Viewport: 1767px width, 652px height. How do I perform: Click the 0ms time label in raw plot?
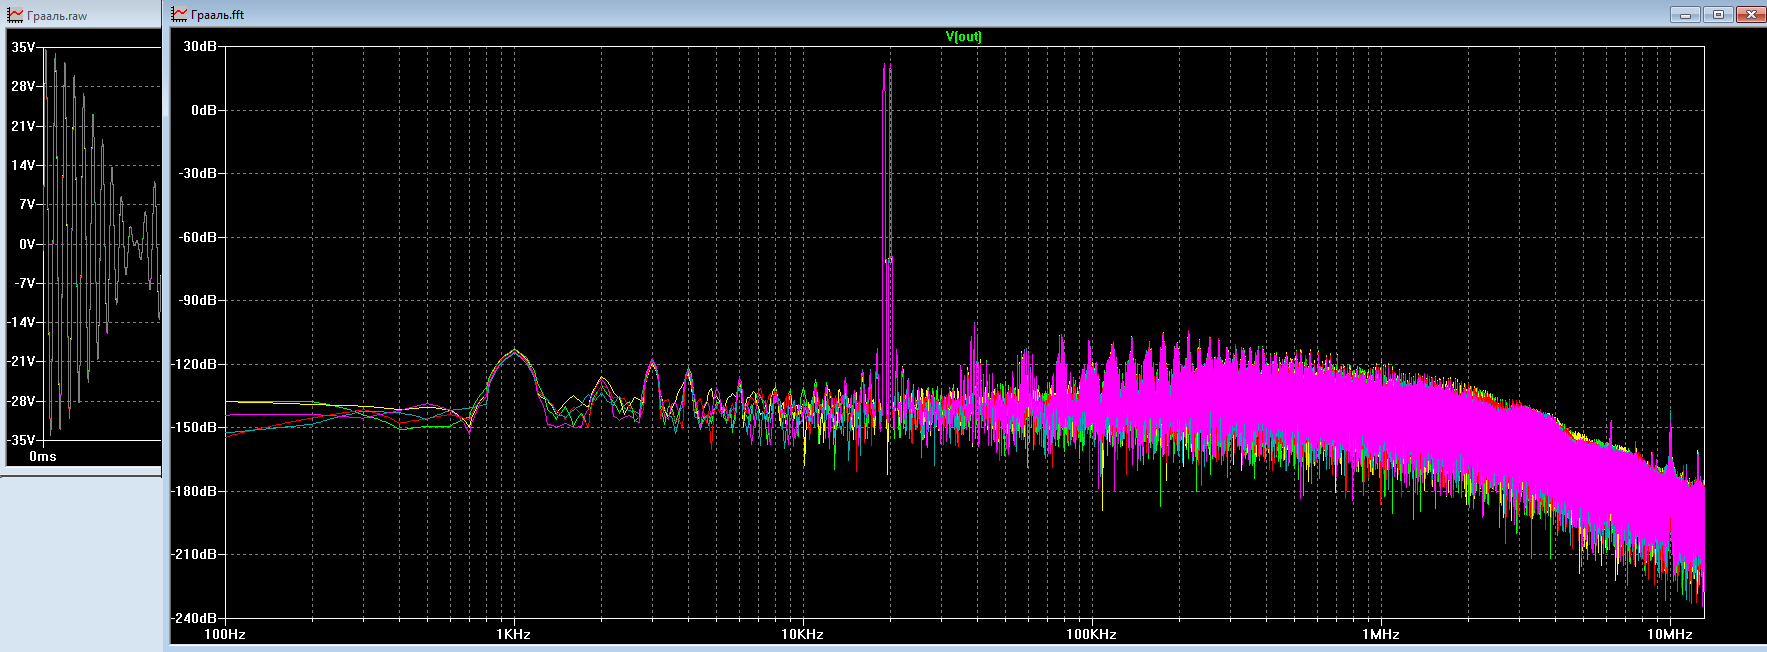click(43, 456)
